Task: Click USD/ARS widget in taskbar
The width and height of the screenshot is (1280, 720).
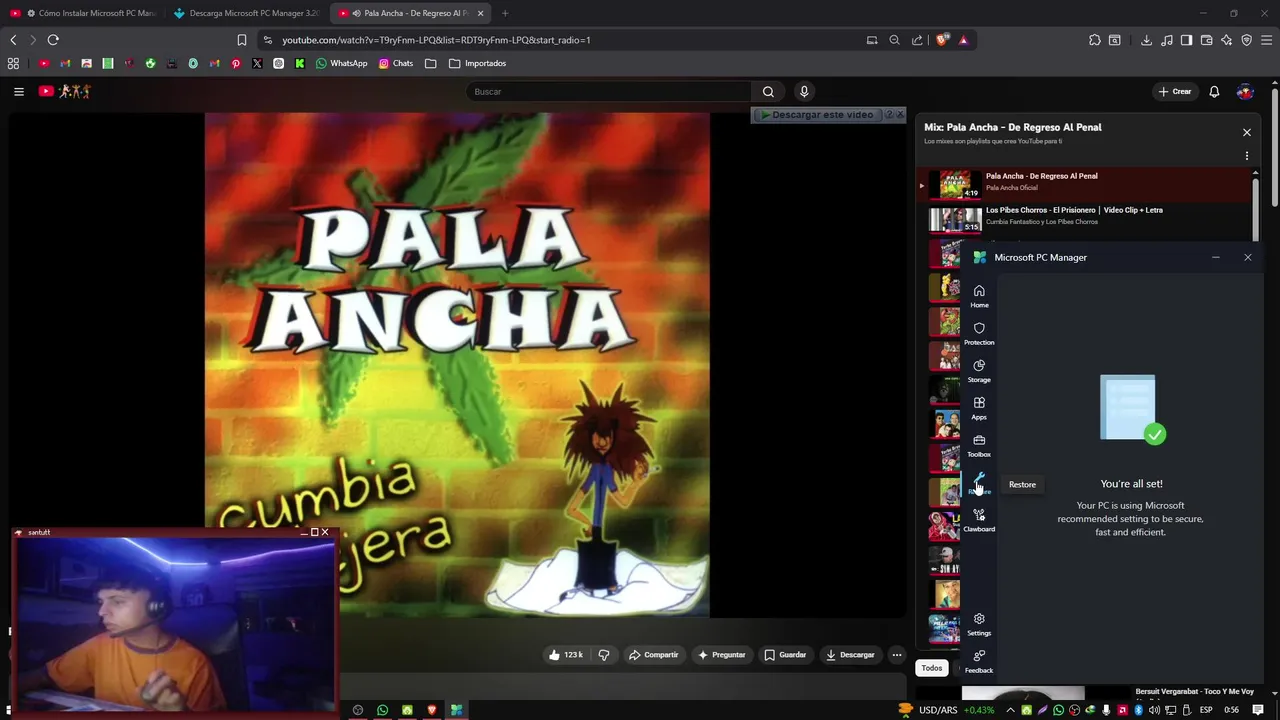Action: coord(946,710)
